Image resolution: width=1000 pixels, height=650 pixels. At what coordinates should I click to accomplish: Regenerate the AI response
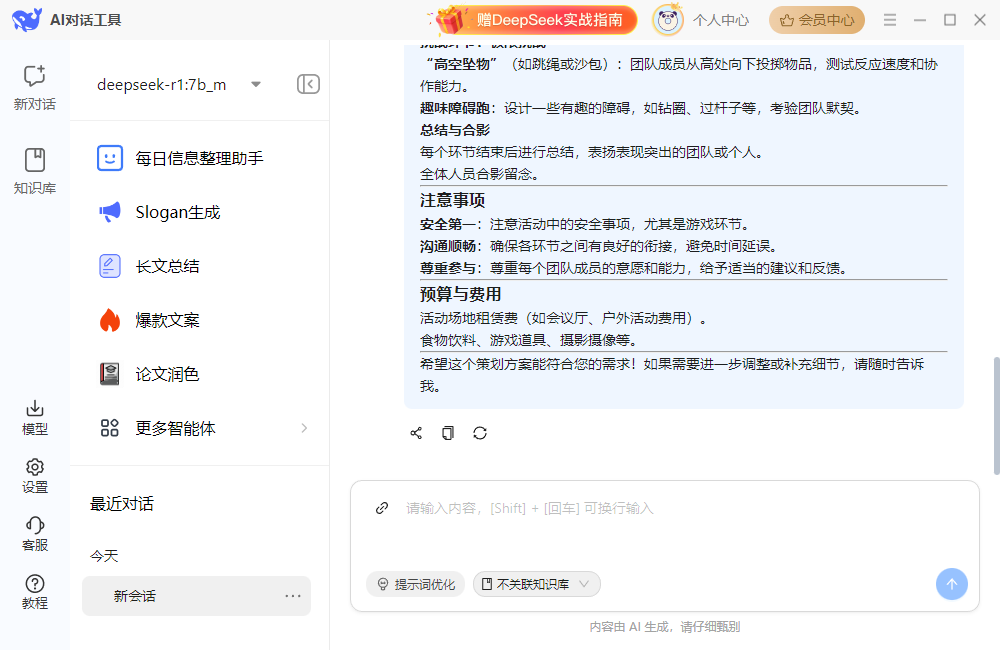pos(480,433)
